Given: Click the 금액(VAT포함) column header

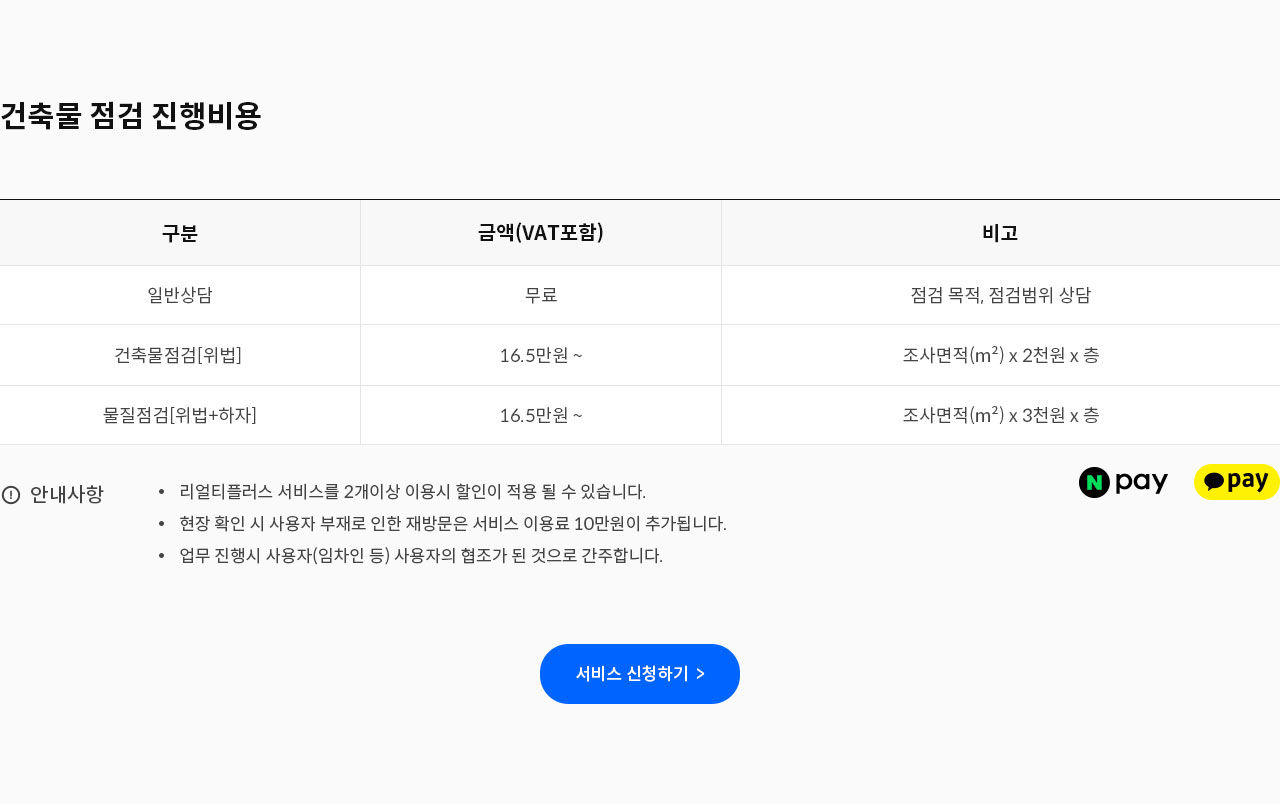Looking at the screenshot, I should pyautogui.click(x=541, y=233).
